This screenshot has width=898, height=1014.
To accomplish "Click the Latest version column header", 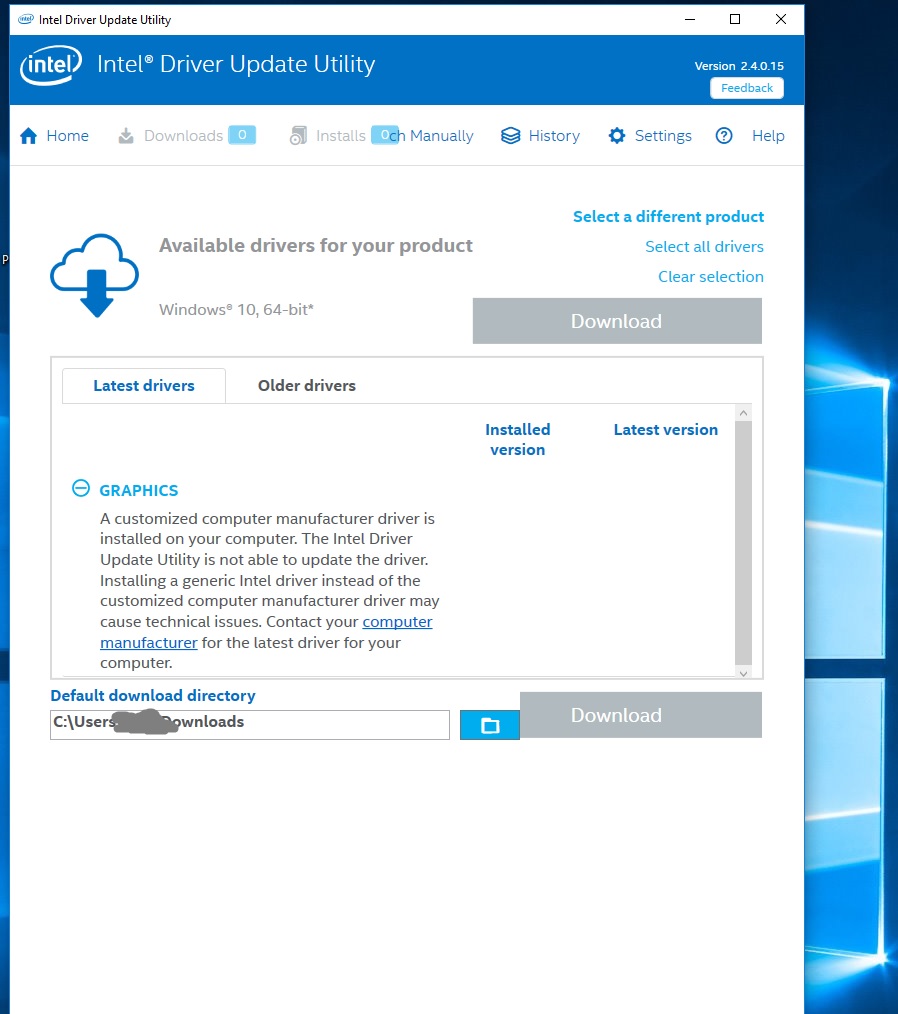I will pyautogui.click(x=665, y=429).
